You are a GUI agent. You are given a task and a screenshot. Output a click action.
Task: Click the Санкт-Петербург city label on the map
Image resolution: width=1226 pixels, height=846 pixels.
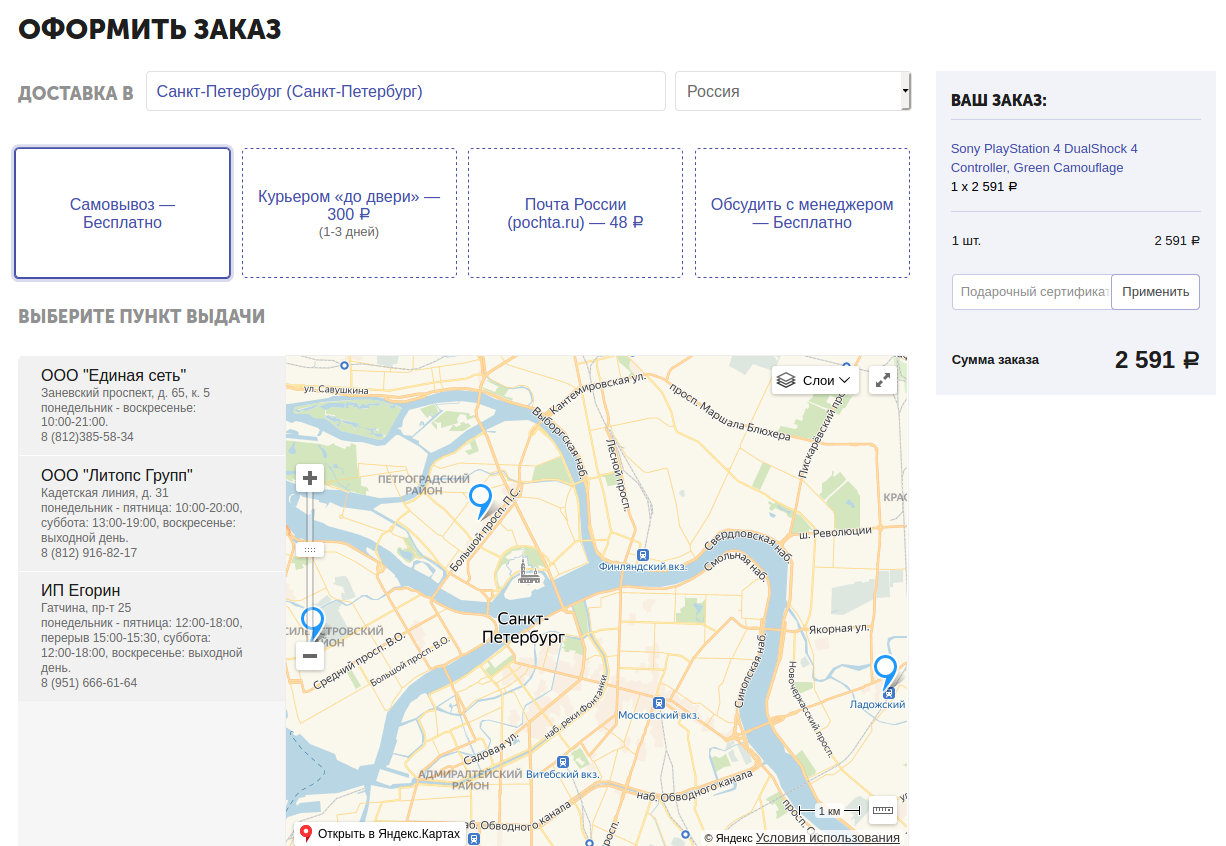pos(523,627)
